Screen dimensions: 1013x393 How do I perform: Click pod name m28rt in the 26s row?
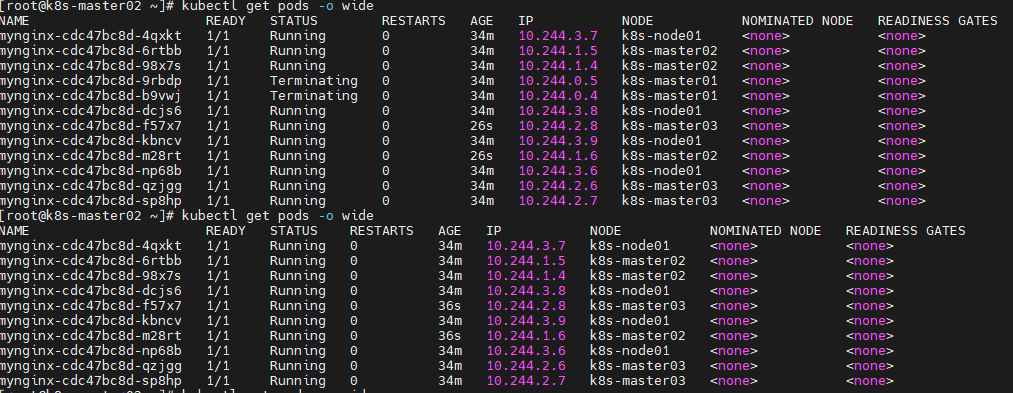click(90, 156)
